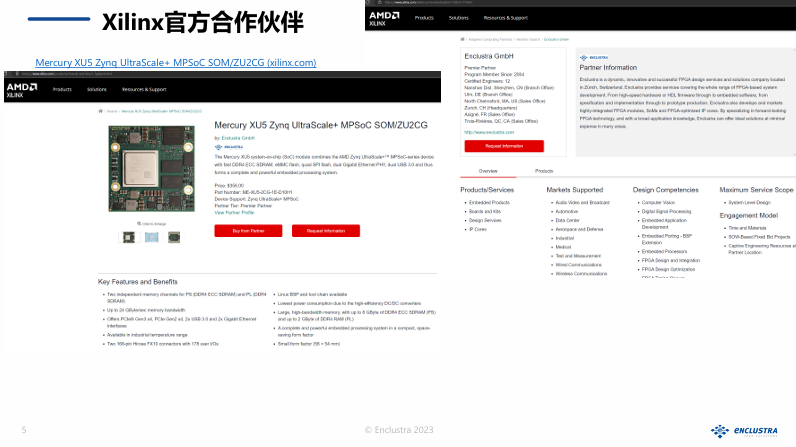Click '© Enclustra 2023' footer text

coord(399,430)
